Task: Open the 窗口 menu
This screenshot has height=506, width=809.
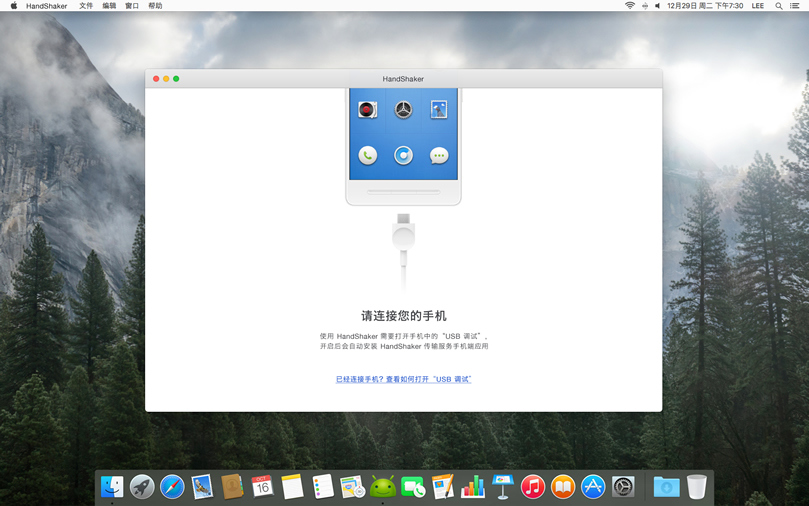Action: click(132, 6)
